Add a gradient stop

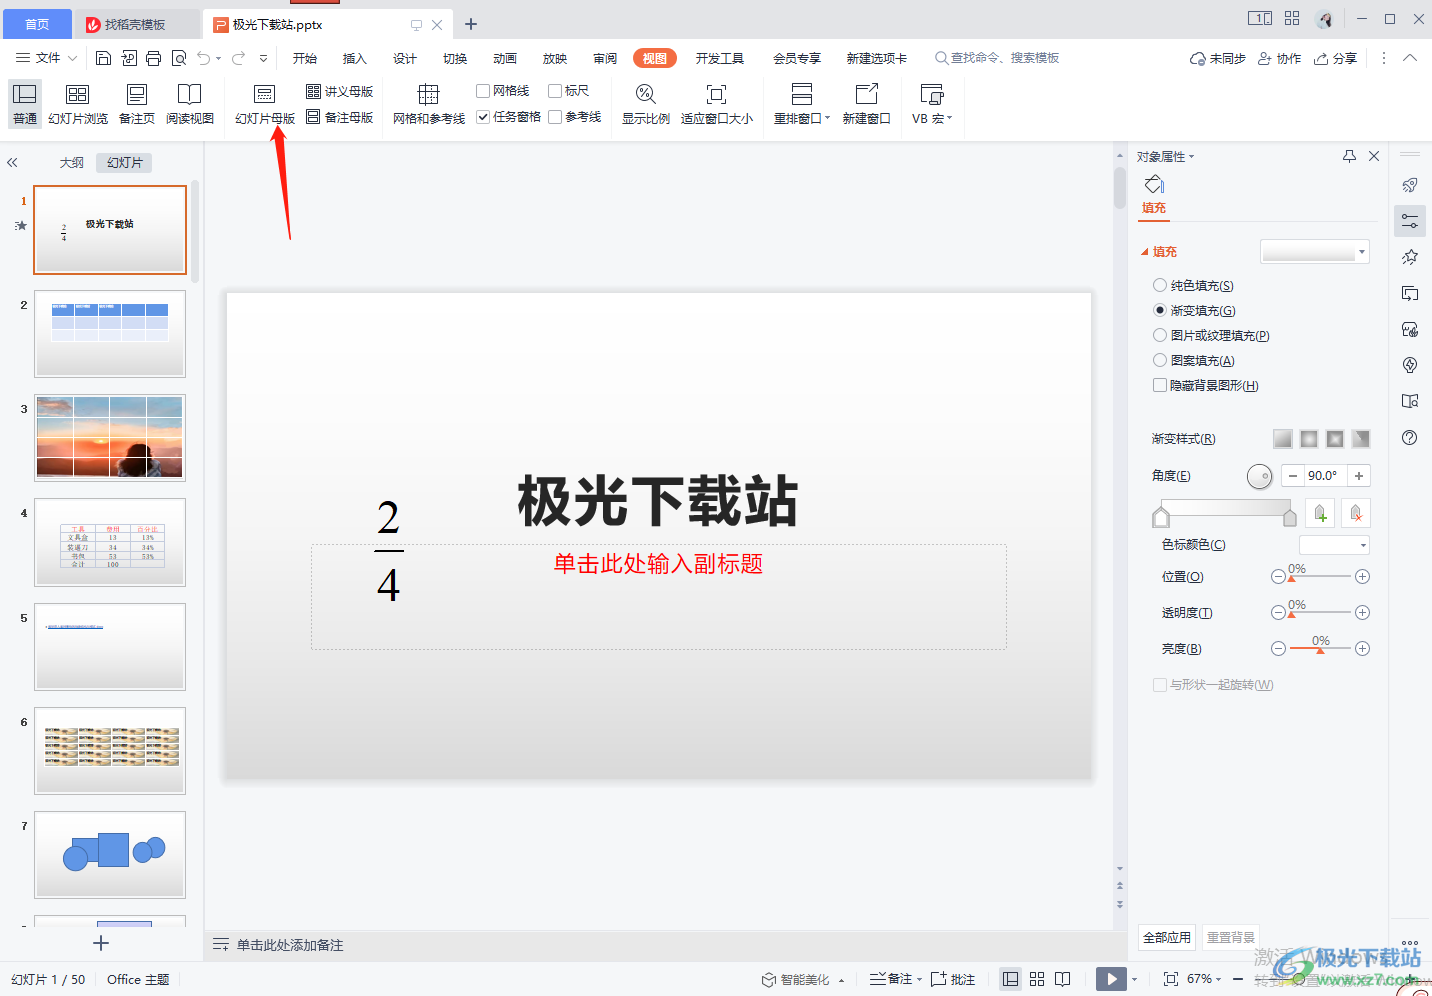coord(1320,513)
